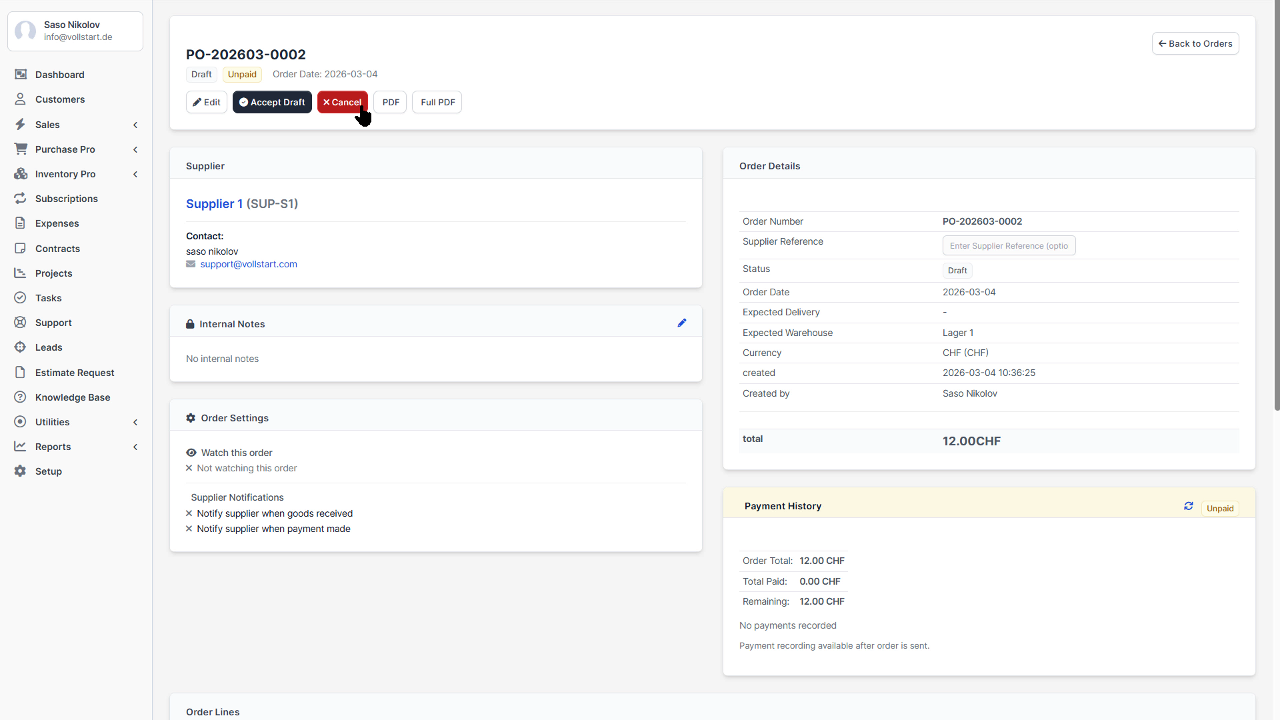This screenshot has height=720, width=1280.
Task: Click the Edit order button
Action: pos(206,102)
